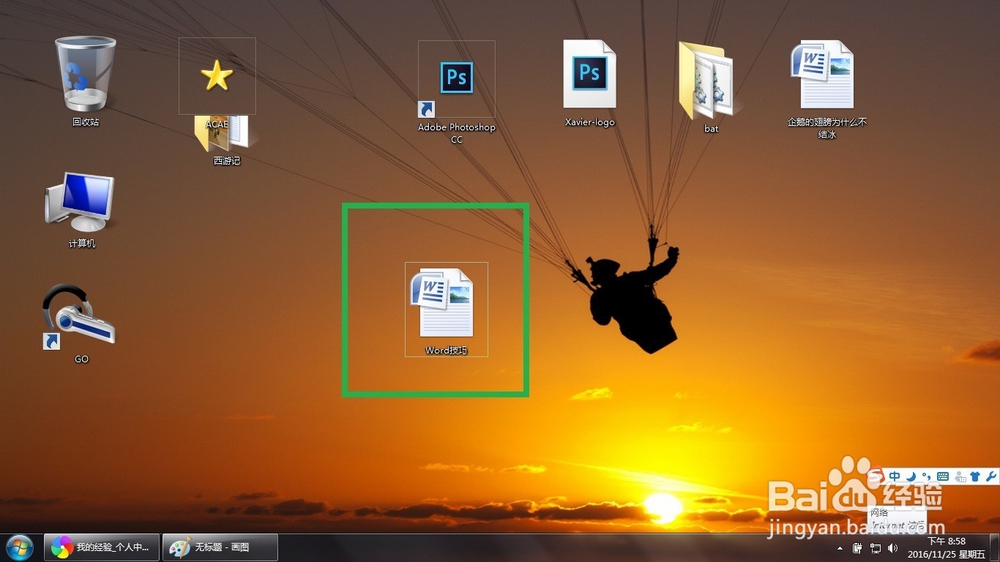Select the 企鹅的翅膀为什么不结冰 Word document
Viewport: 1000px width, 562px height.
click(x=827, y=90)
